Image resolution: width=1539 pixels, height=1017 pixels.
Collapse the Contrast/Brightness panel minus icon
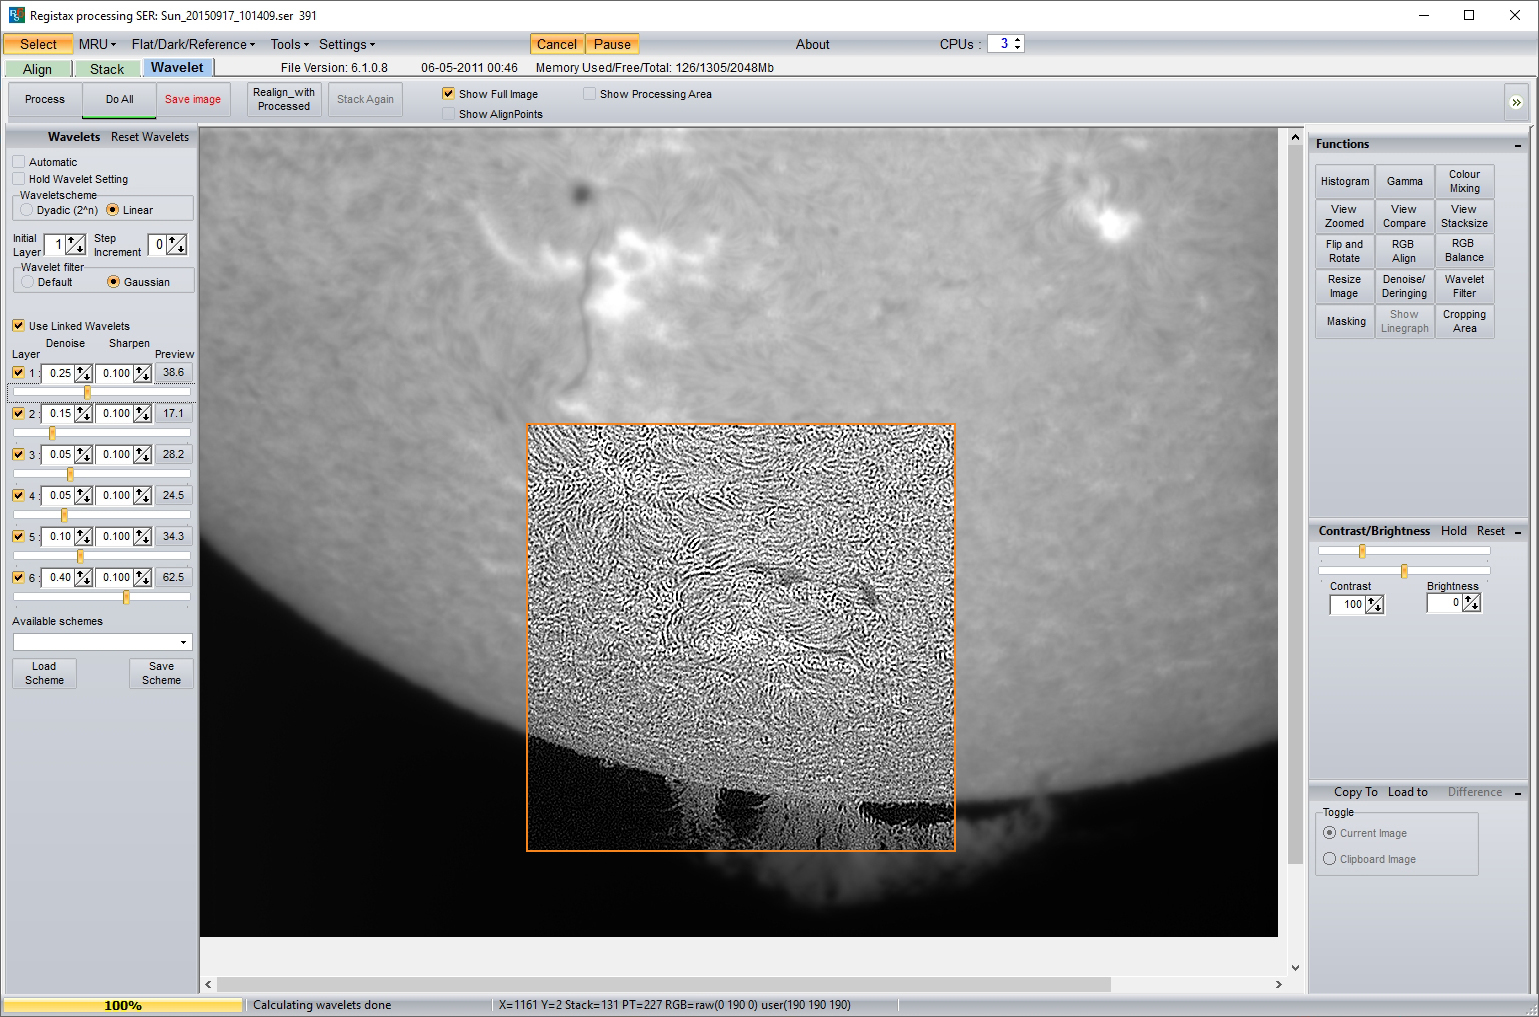[1518, 532]
